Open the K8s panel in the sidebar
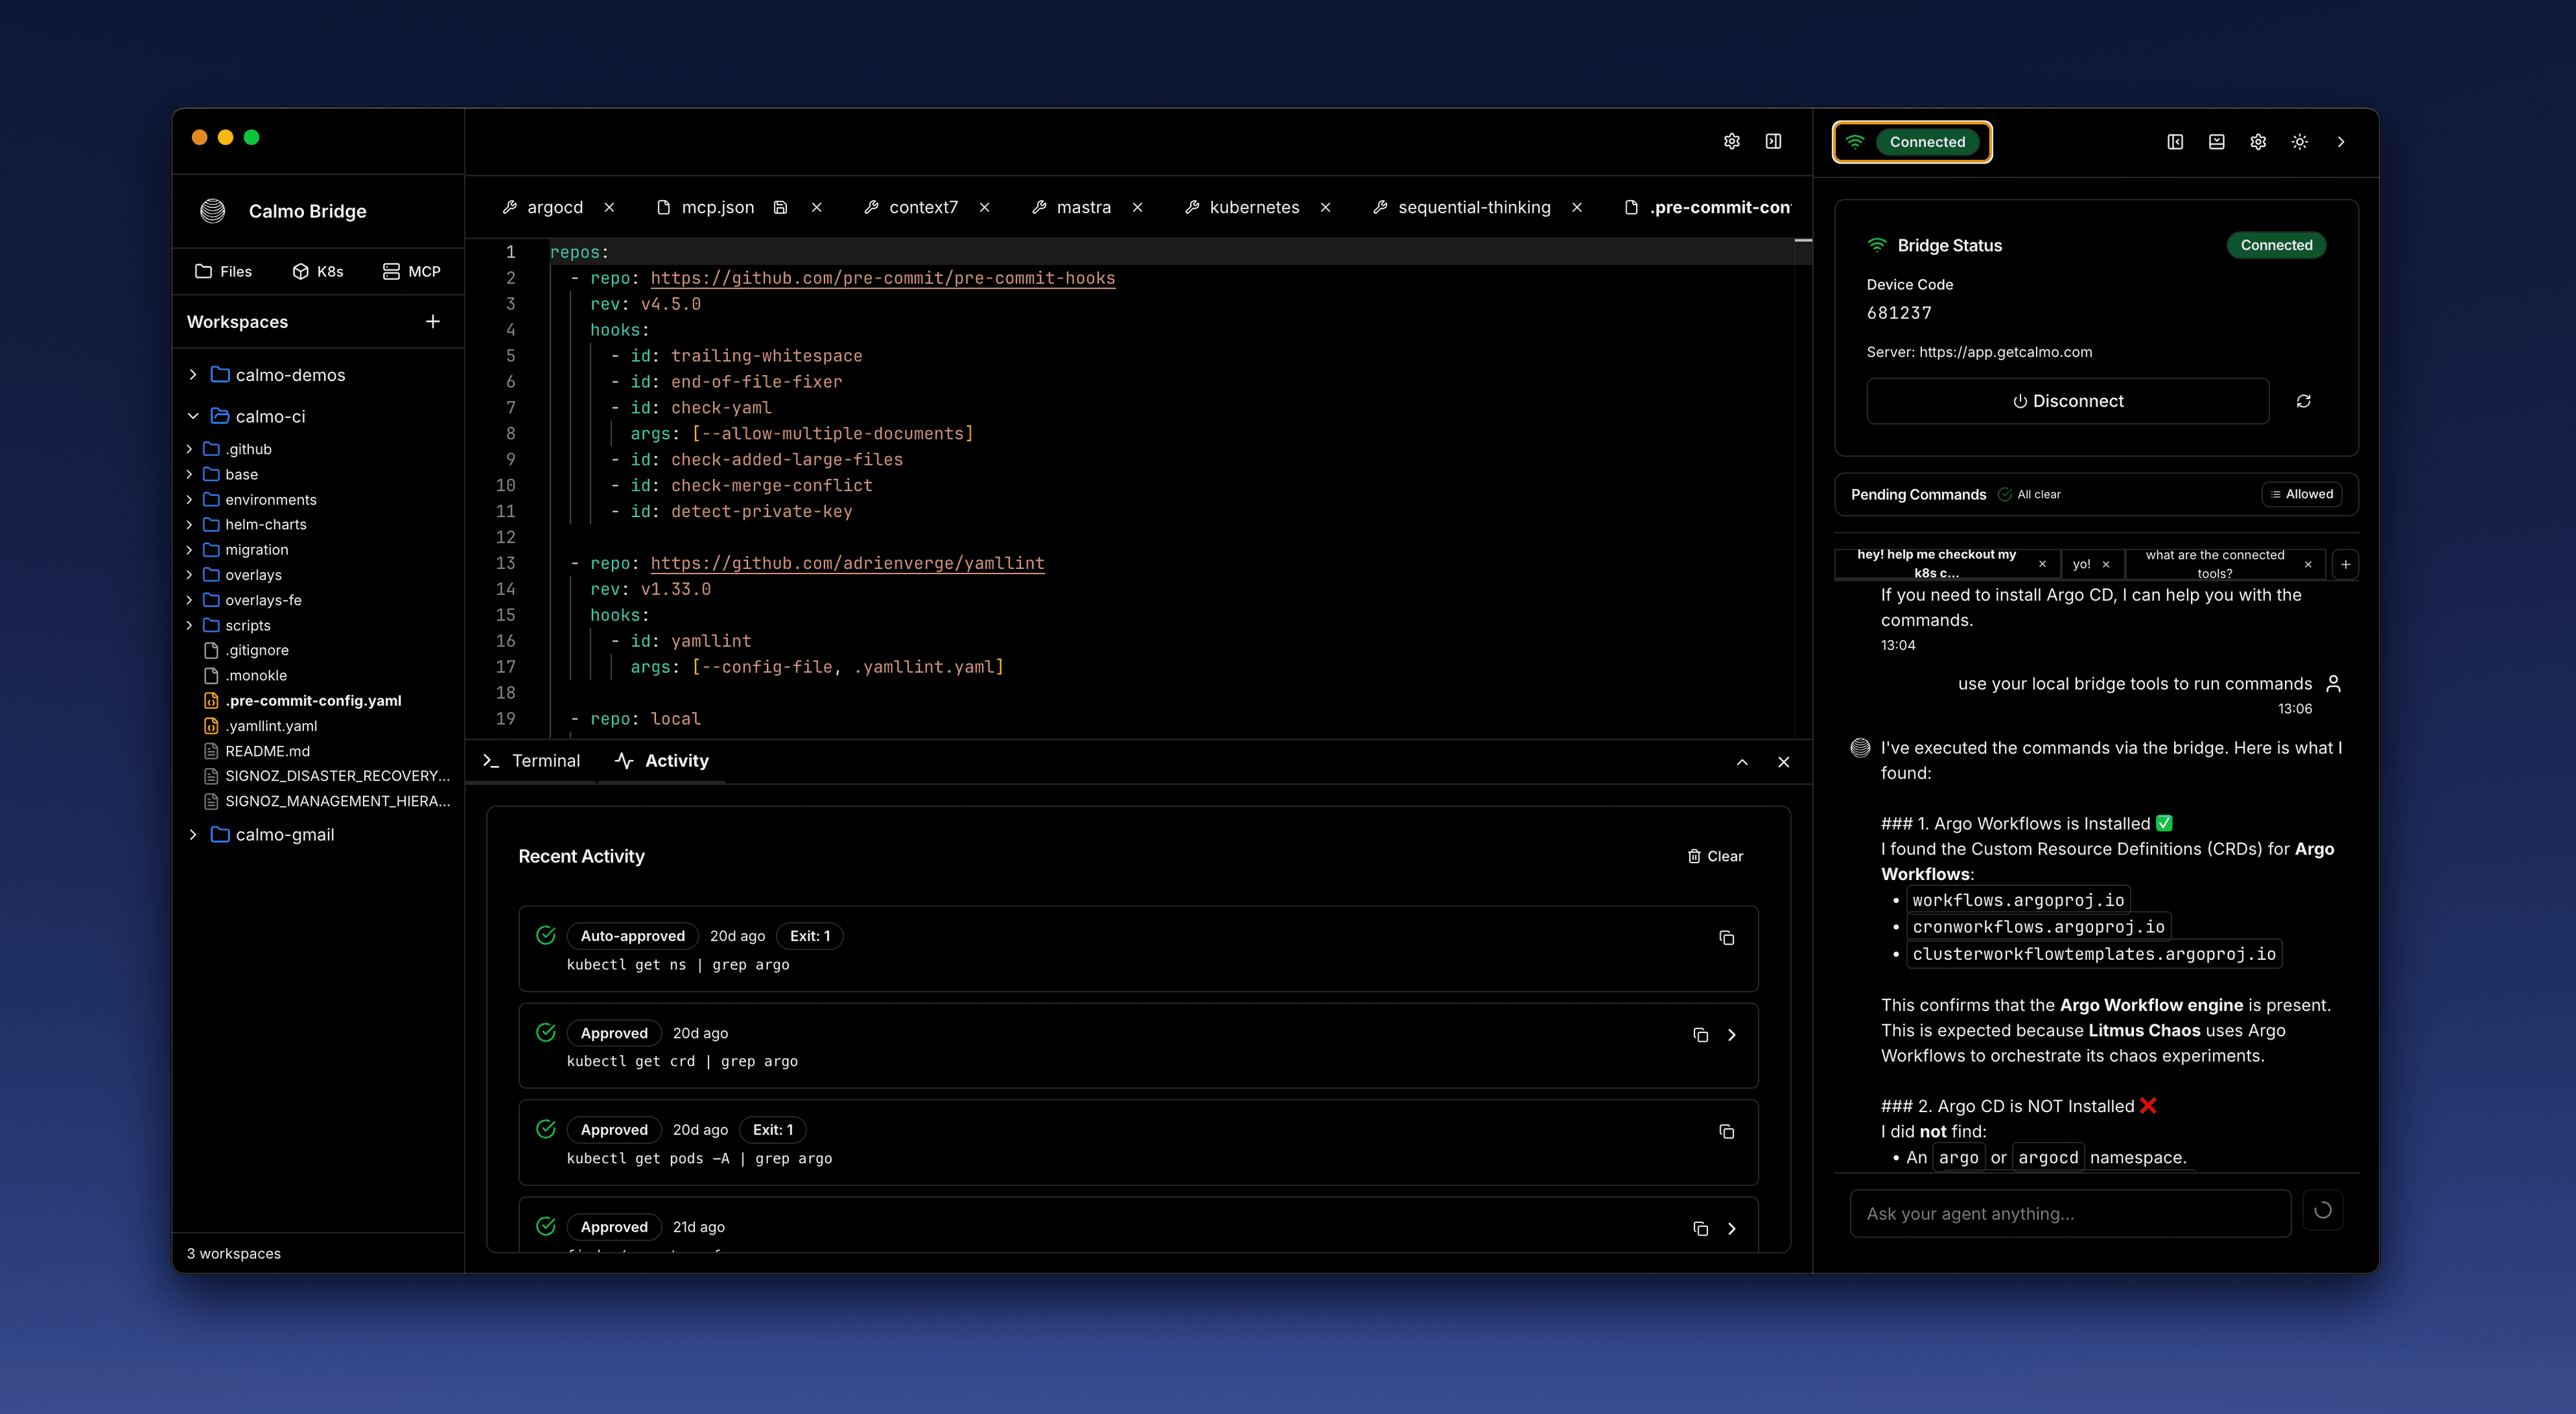The width and height of the screenshot is (2576, 1414). click(x=318, y=271)
